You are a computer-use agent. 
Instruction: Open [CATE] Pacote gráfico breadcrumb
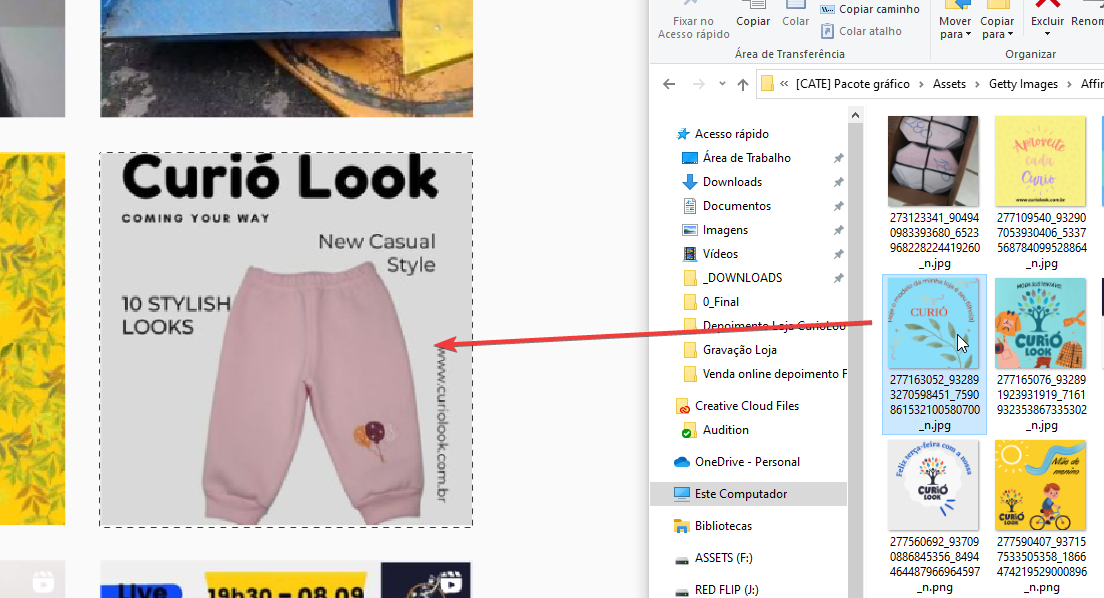pos(853,84)
